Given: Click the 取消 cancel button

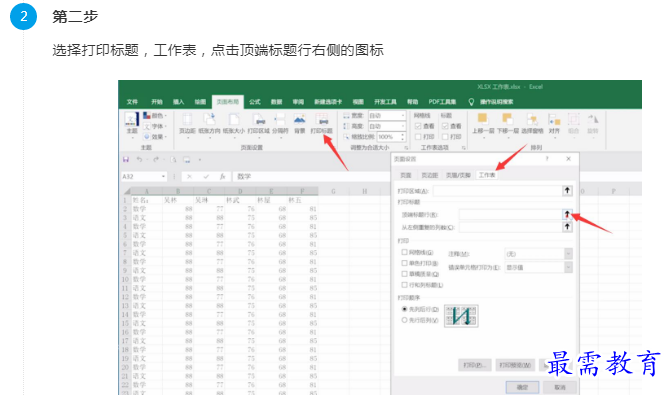Looking at the screenshot, I should click(x=560, y=387).
